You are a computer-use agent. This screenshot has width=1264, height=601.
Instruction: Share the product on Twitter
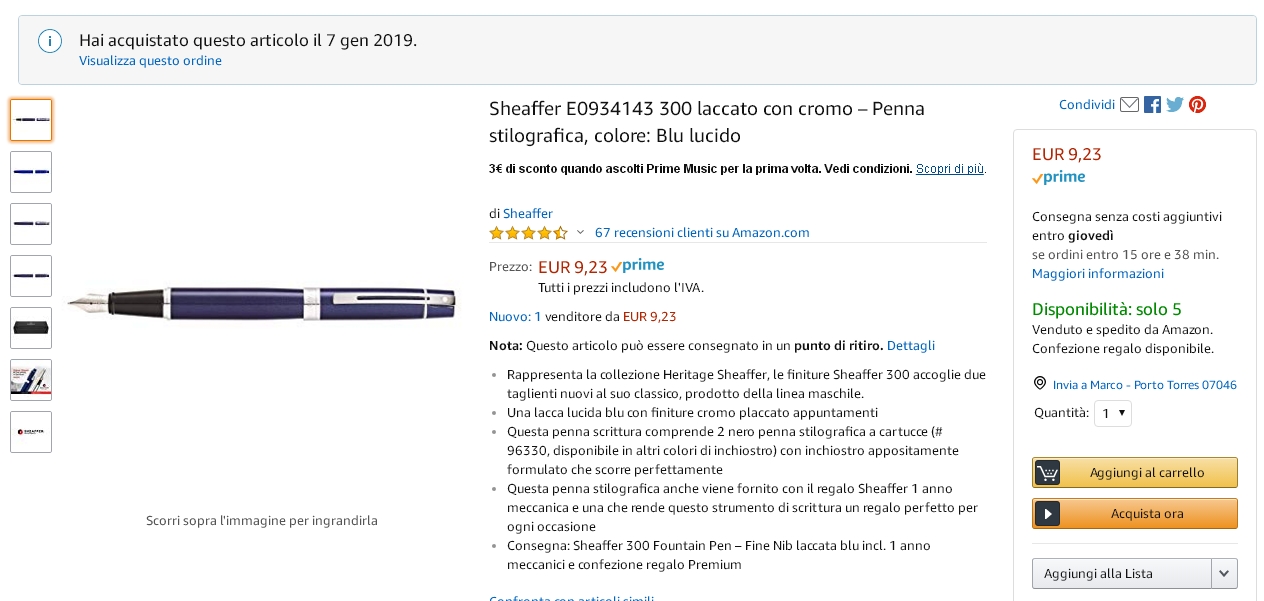(1175, 105)
